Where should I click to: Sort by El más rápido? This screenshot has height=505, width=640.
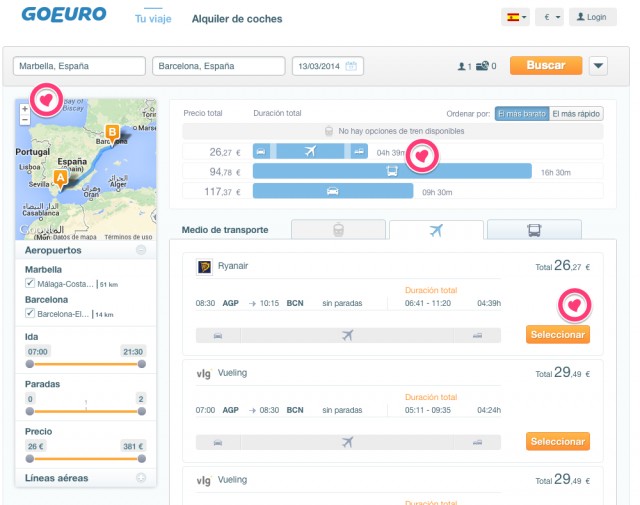point(576,113)
